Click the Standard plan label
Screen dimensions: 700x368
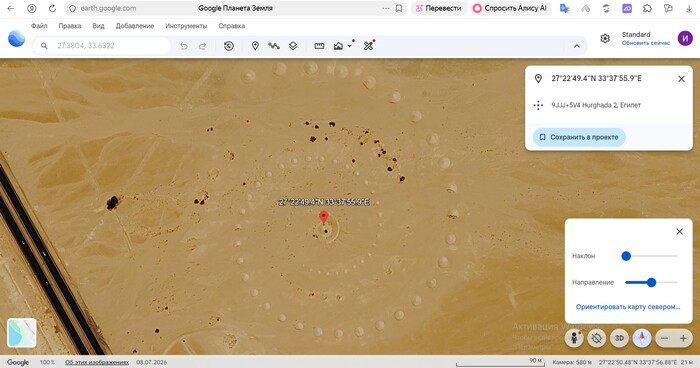pyautogui.click(x=636, y=34)
